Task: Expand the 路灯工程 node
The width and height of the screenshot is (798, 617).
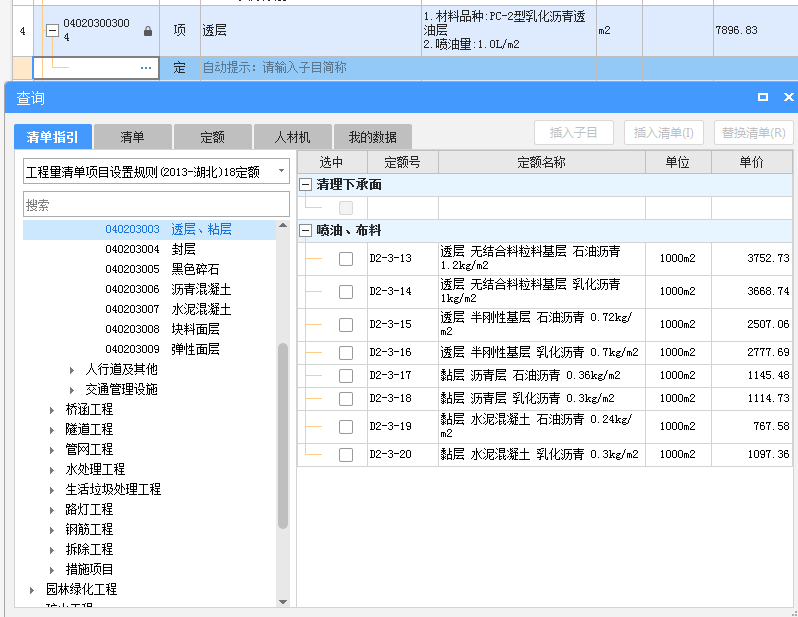Action: [x=52, y=510]
